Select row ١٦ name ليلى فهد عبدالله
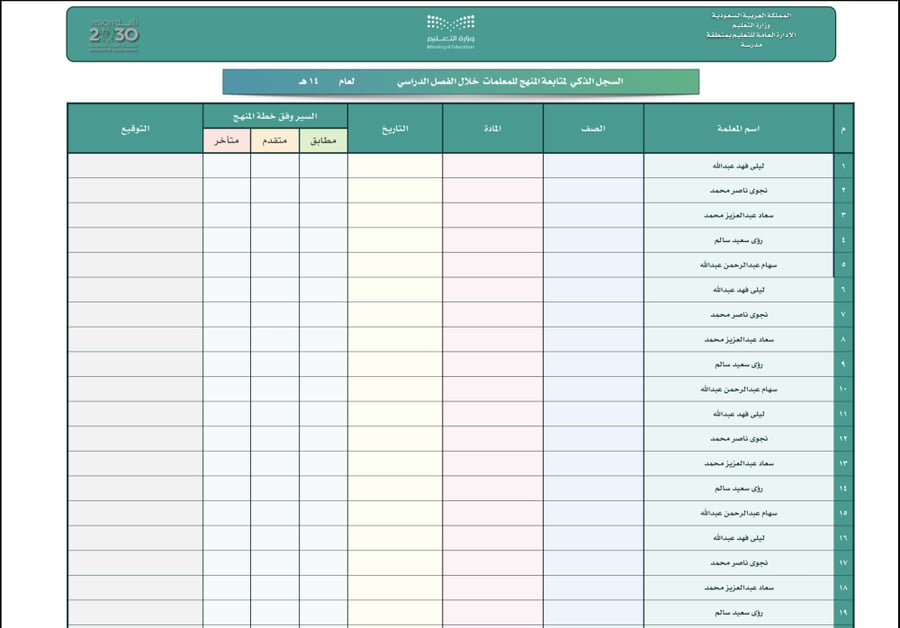 [738, 538]
